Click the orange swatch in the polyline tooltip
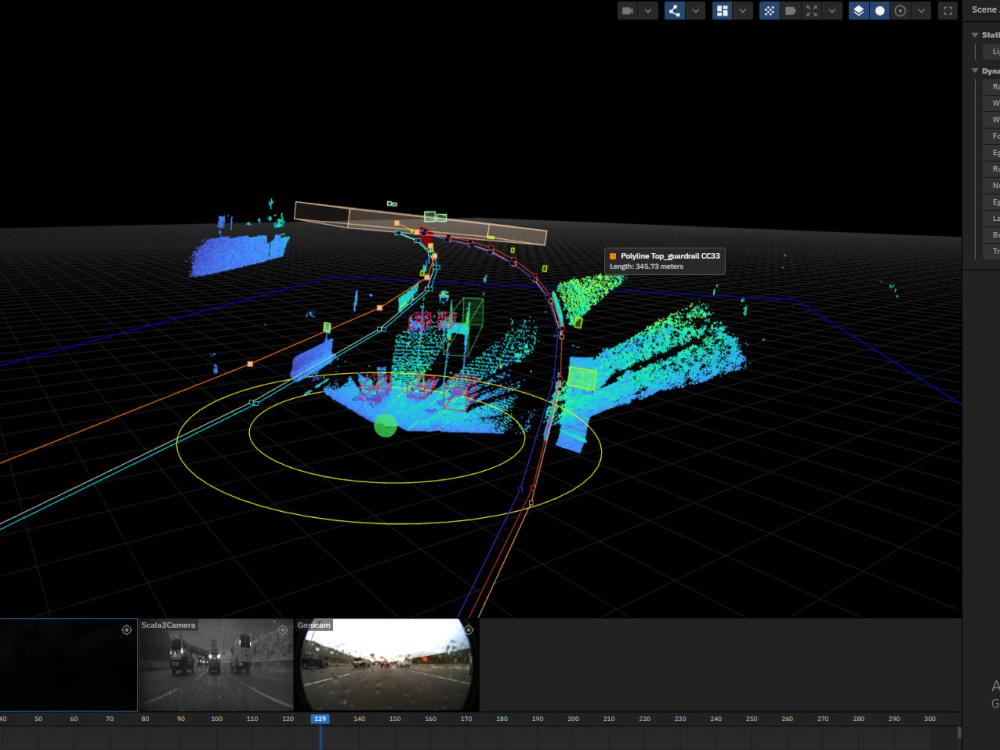 [613, 256]
